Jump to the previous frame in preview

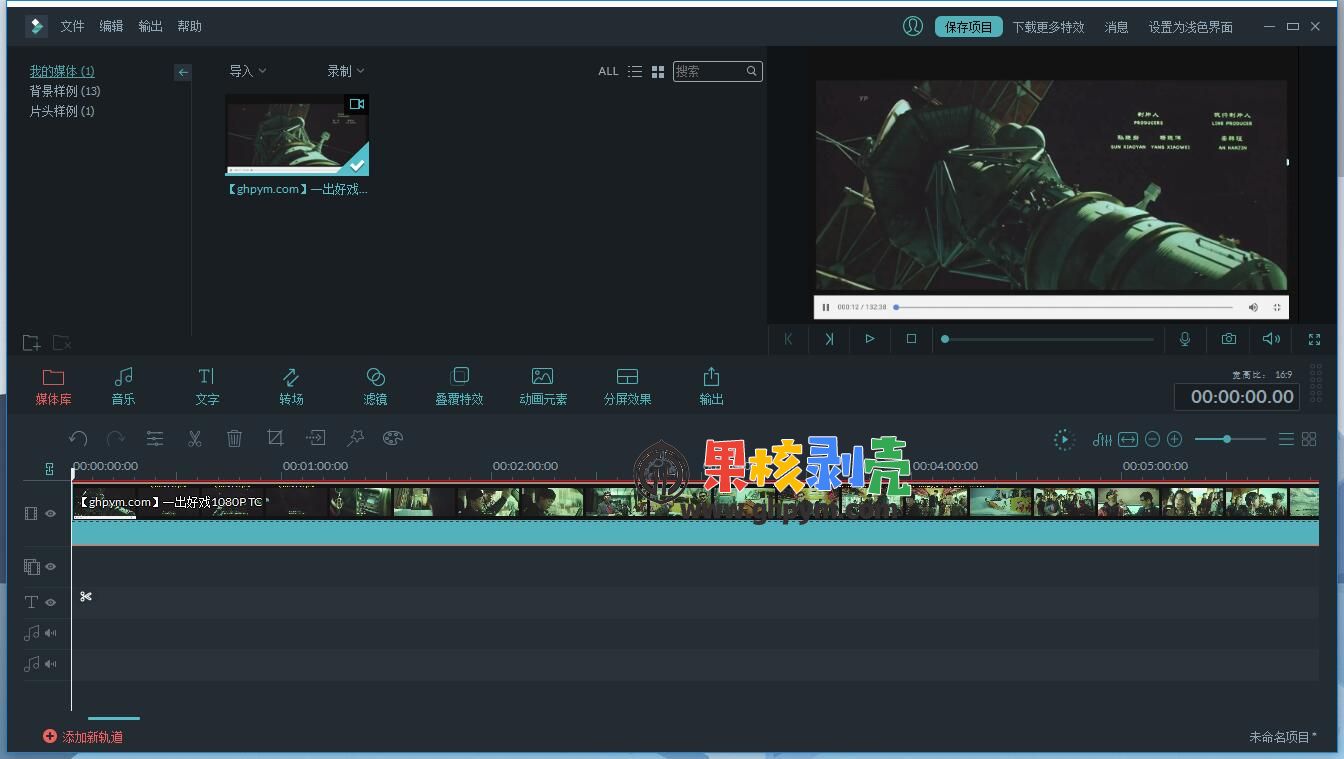tap(788, 339)
